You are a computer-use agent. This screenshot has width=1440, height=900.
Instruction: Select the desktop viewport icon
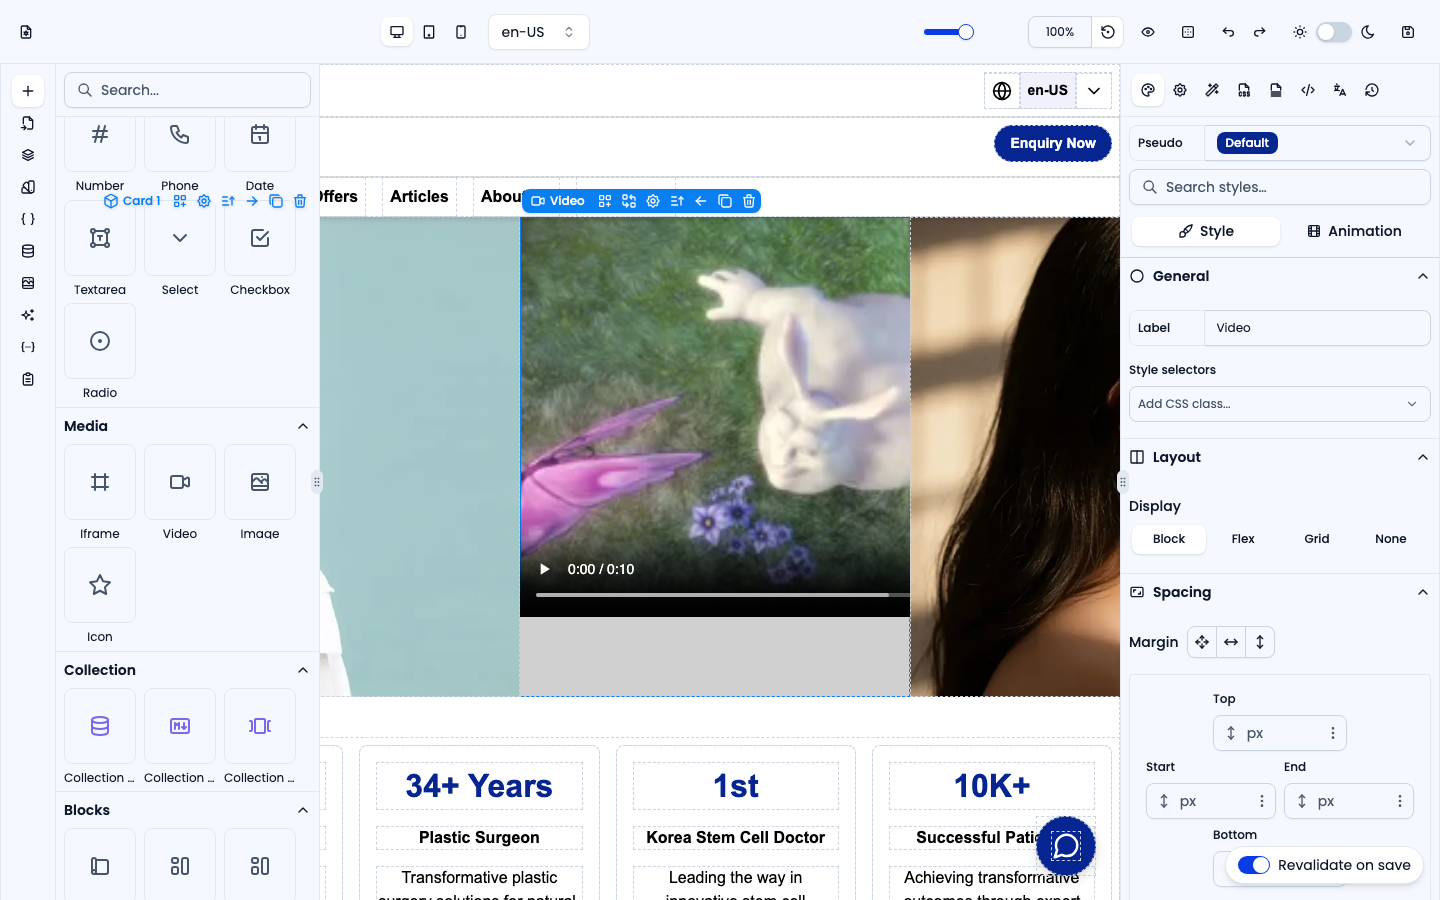pos(397,32)
